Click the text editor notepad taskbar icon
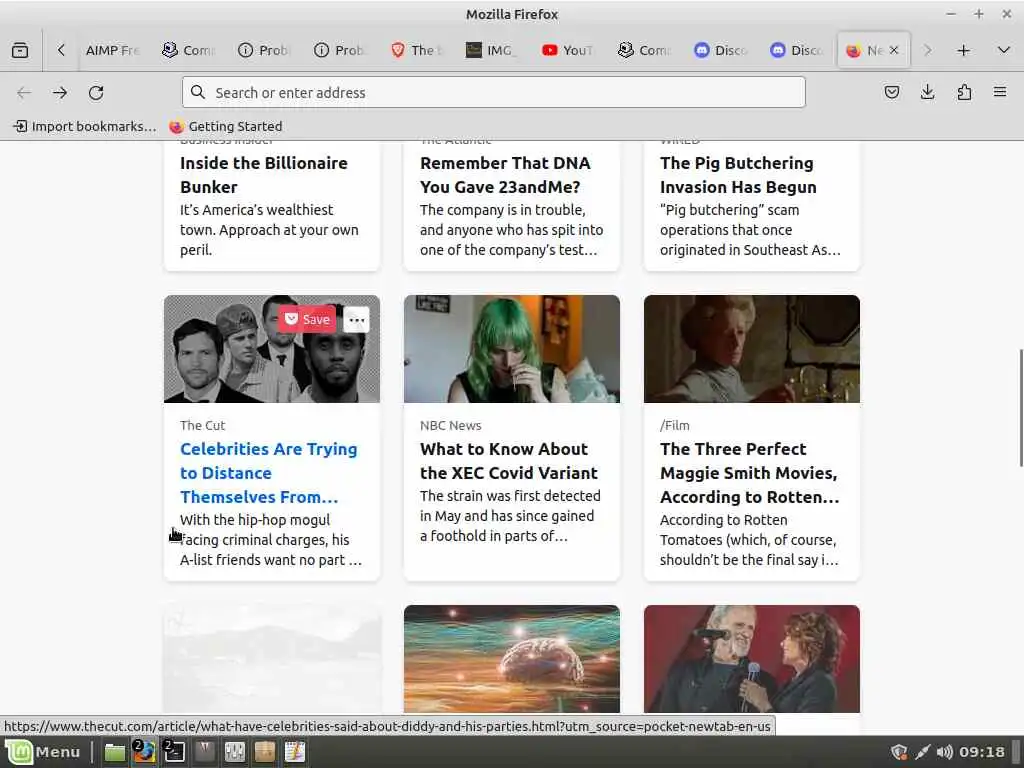 295,752
